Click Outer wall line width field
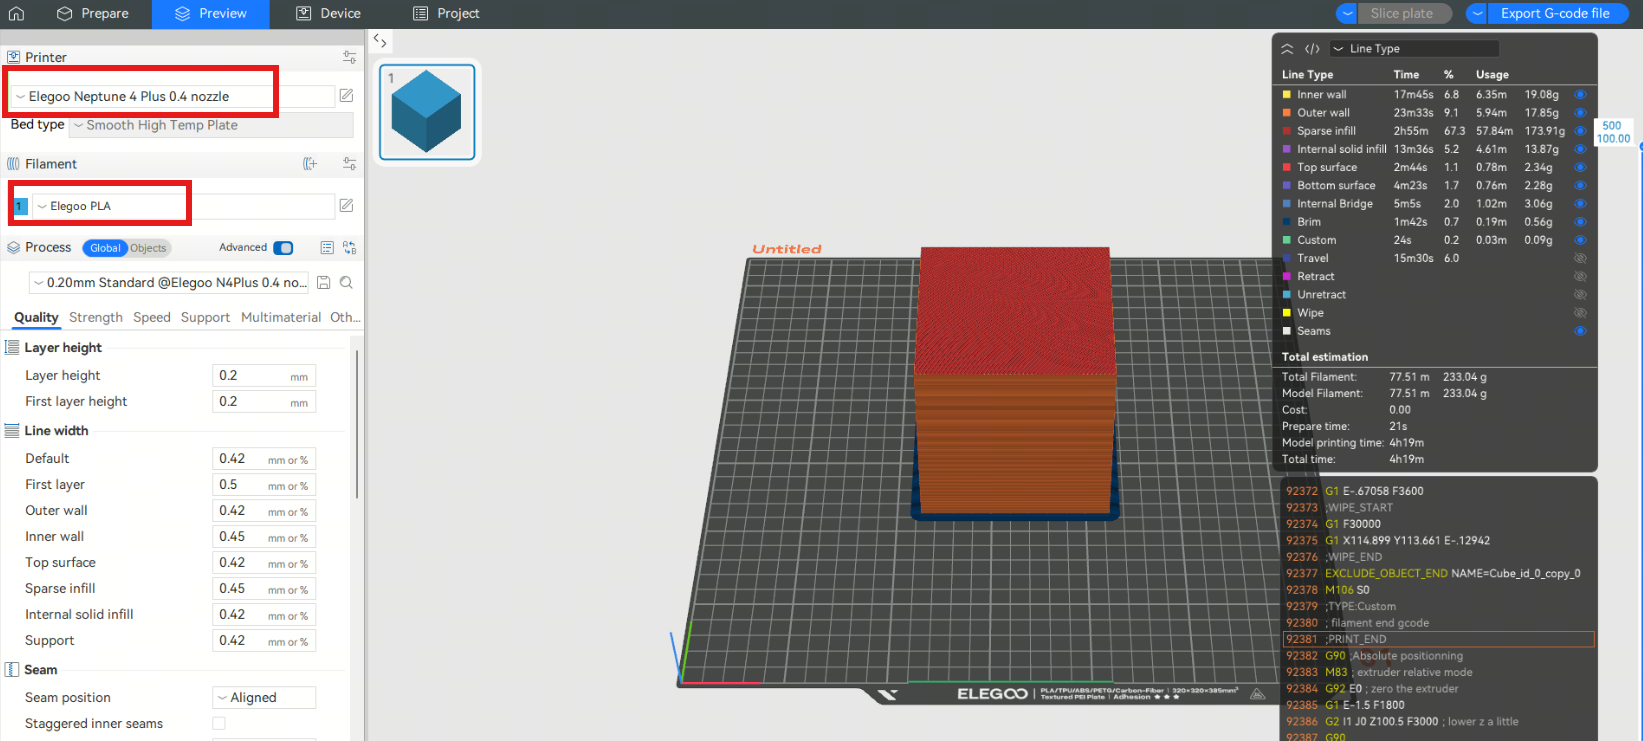The image size is (1643, 741). (x=264, y=510)
